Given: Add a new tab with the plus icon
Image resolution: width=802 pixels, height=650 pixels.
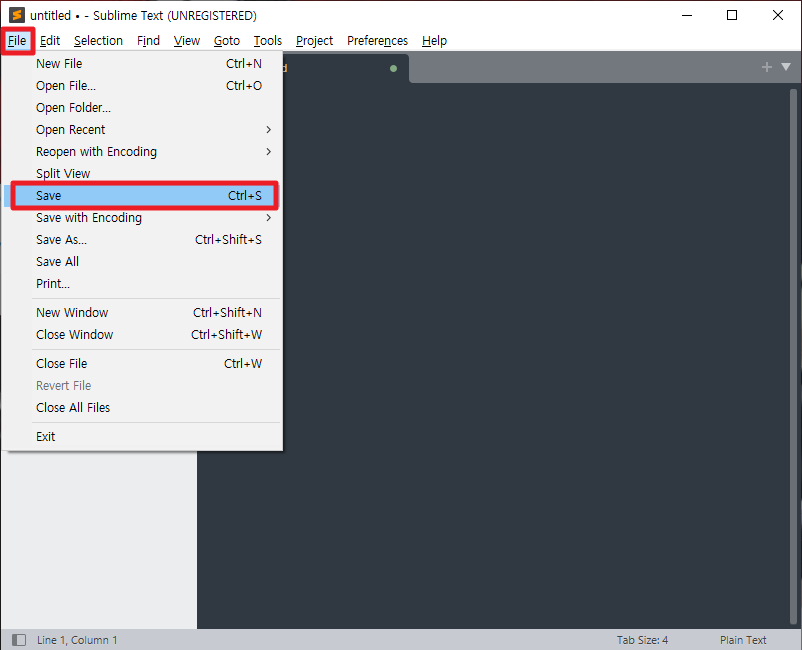Looking at the screenshot, I should click(x=766, y=67).
